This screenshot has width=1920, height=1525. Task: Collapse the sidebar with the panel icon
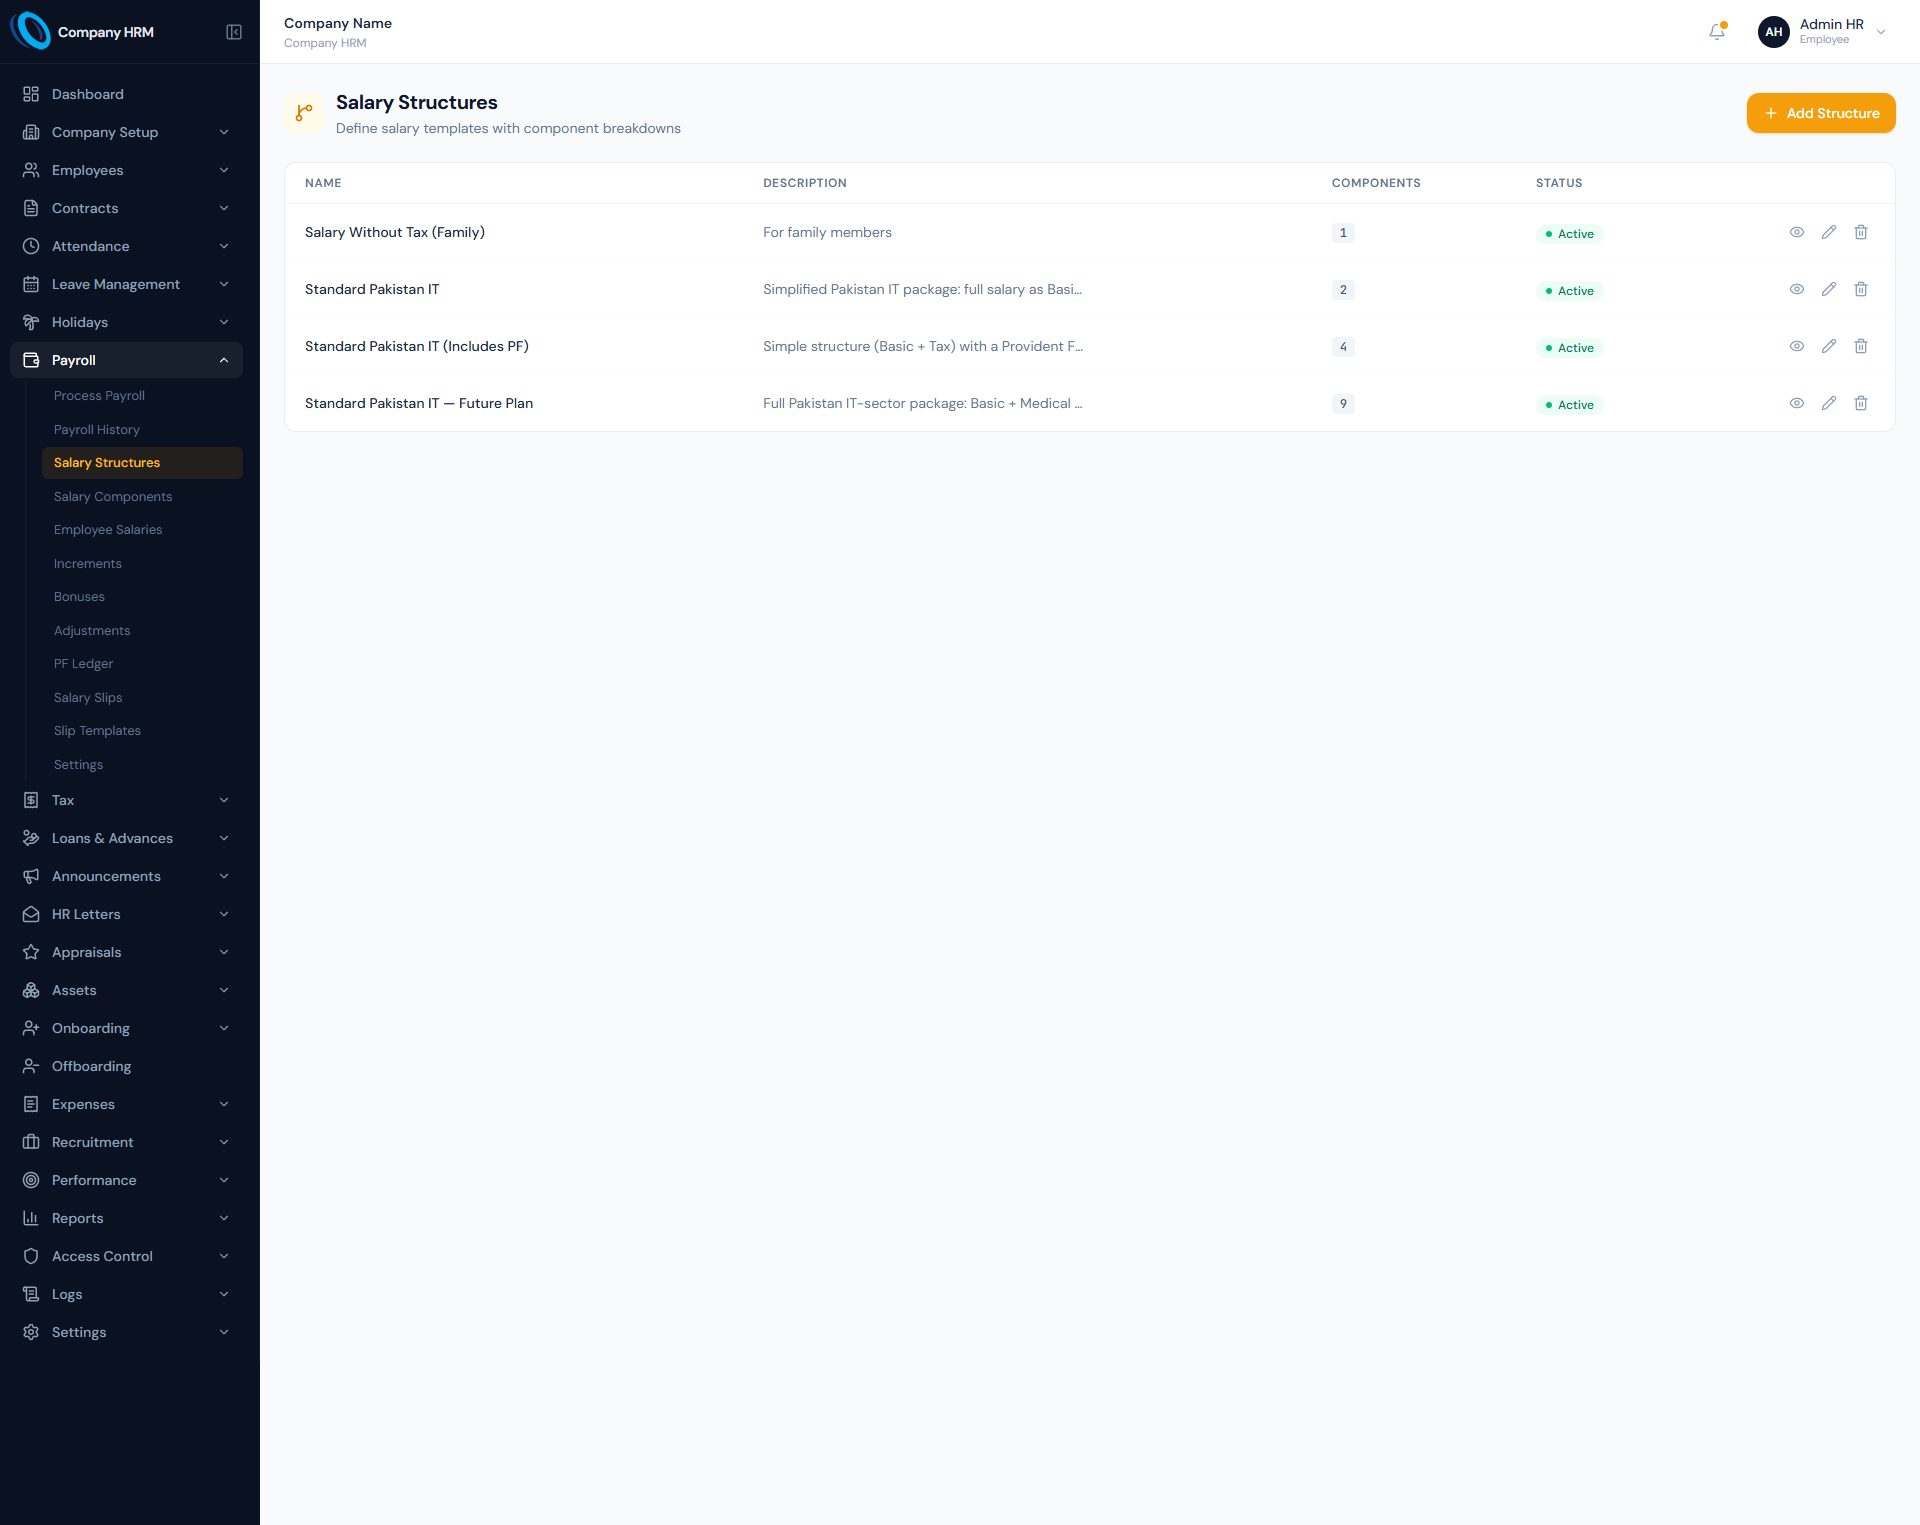click(234, 32)
